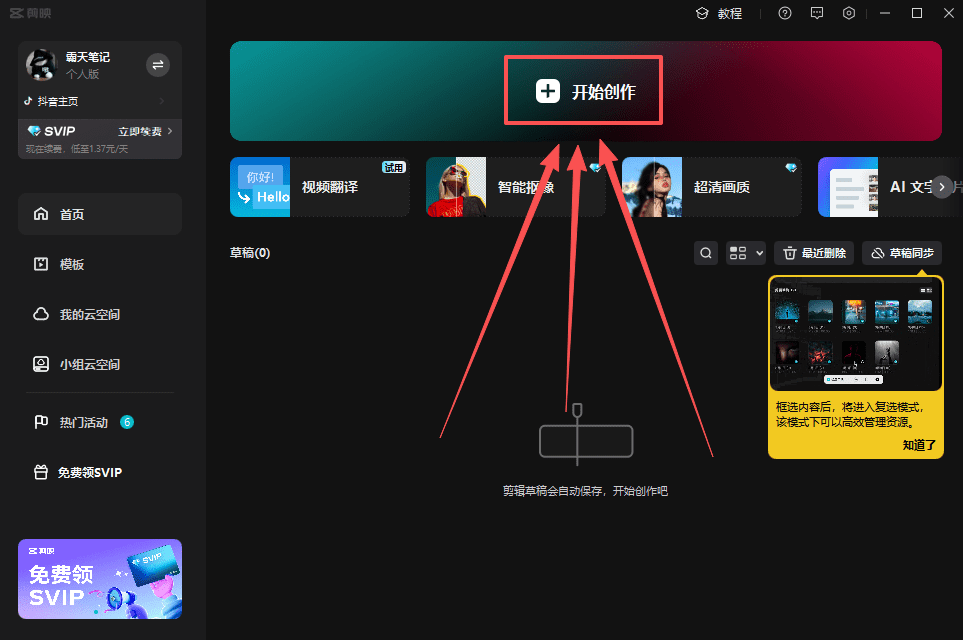
Task: Click the account switch arrows icon
Action: 158,65
